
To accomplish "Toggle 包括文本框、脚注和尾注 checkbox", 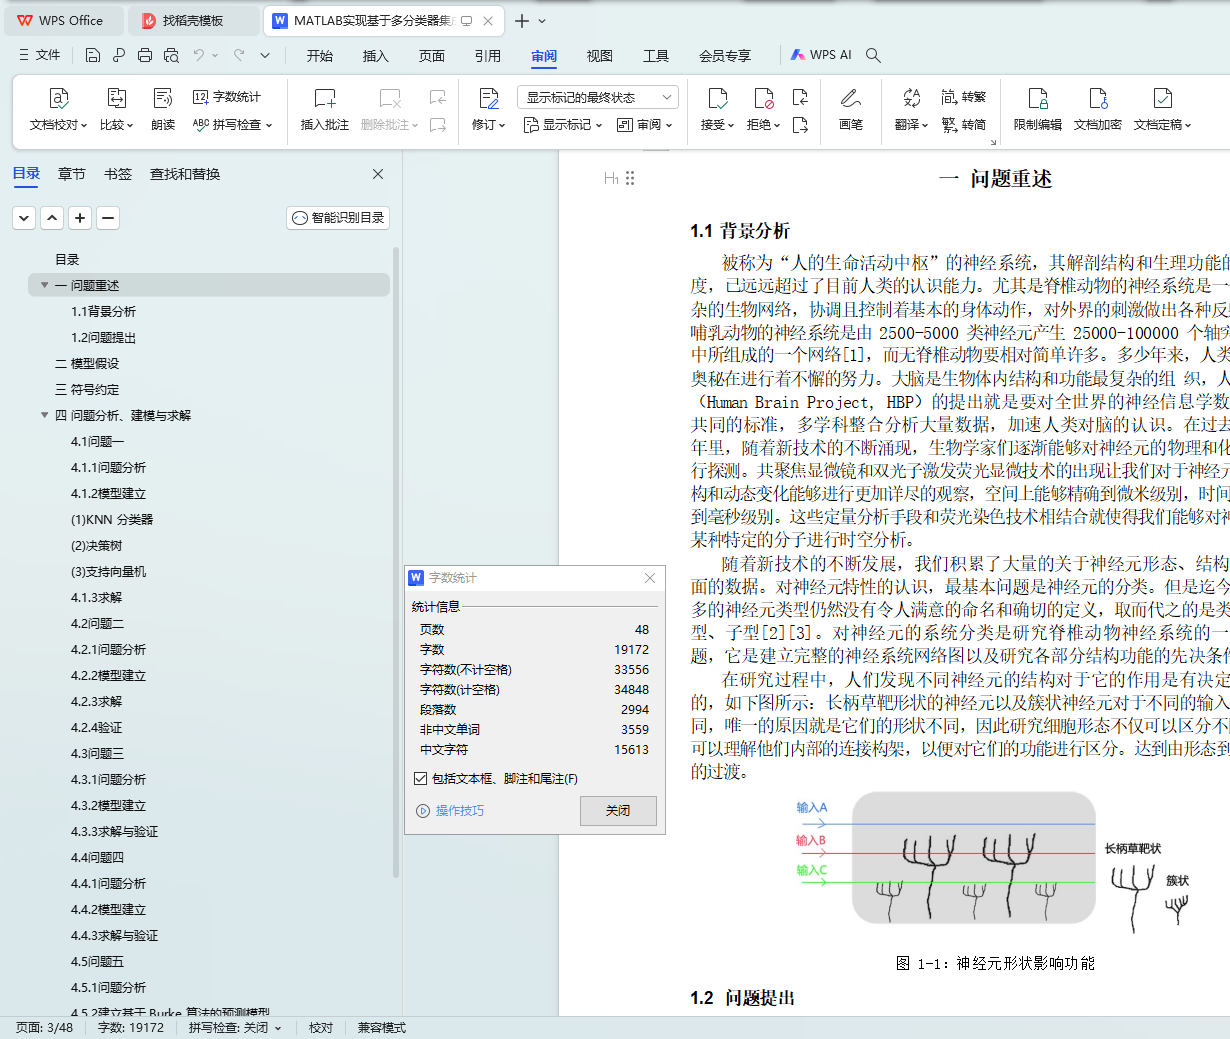I will coord(420,778).
